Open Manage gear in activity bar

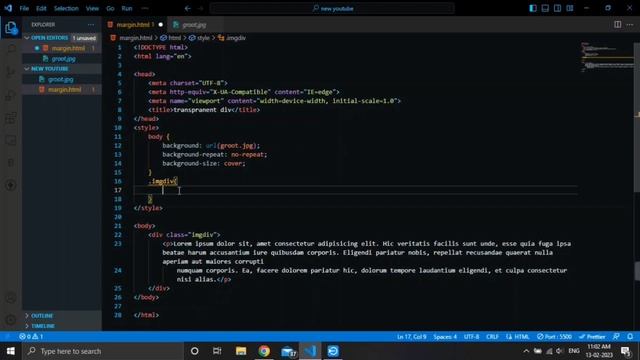[11, 320]
